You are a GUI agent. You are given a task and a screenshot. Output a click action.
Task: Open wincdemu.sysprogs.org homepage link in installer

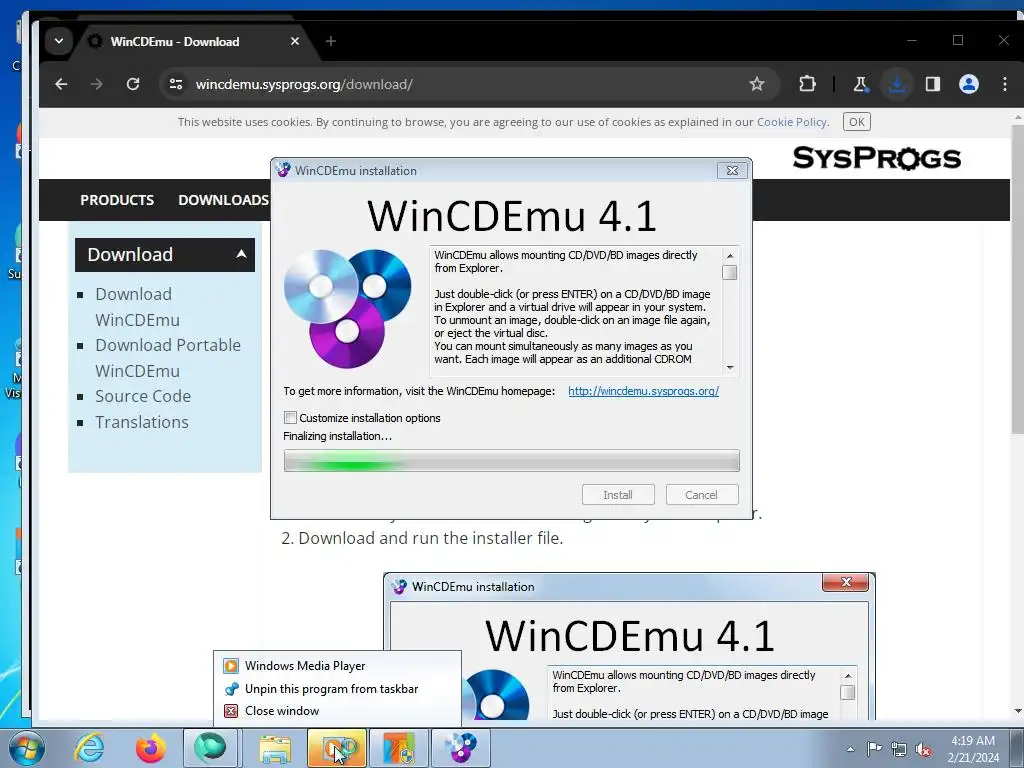(x=643, y=391)
